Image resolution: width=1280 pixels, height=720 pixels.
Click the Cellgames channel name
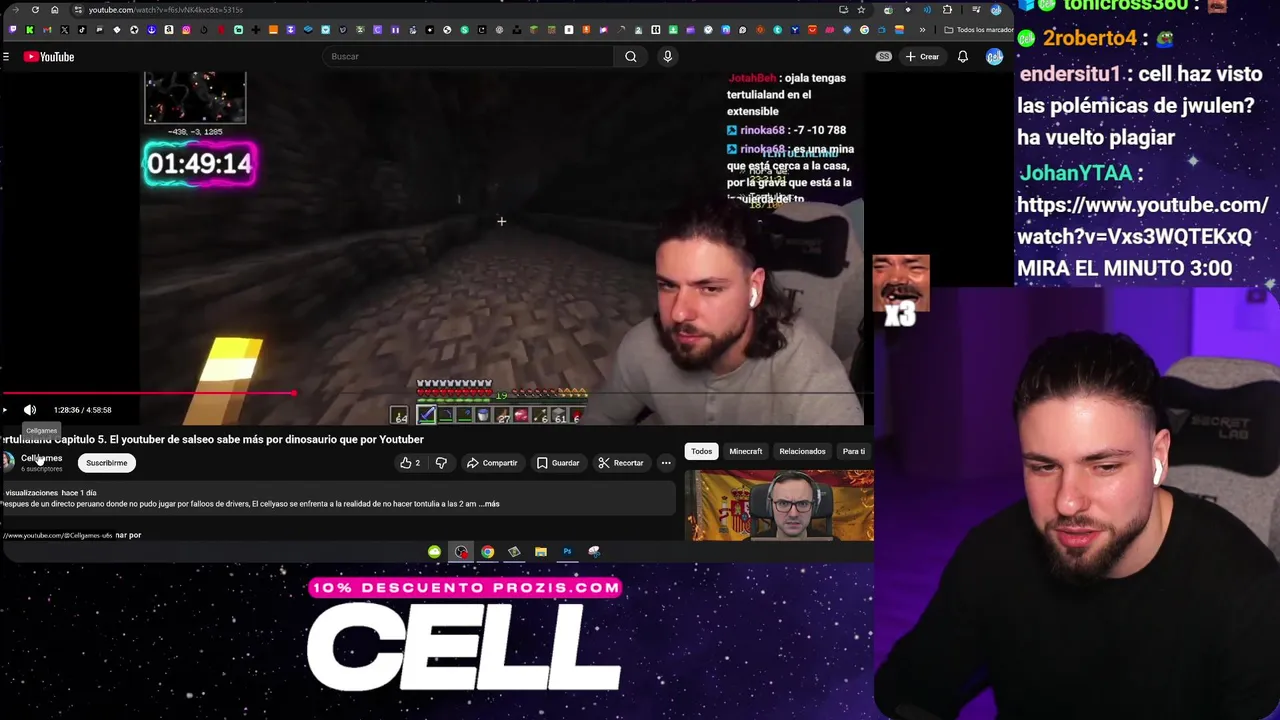(42, 458)
